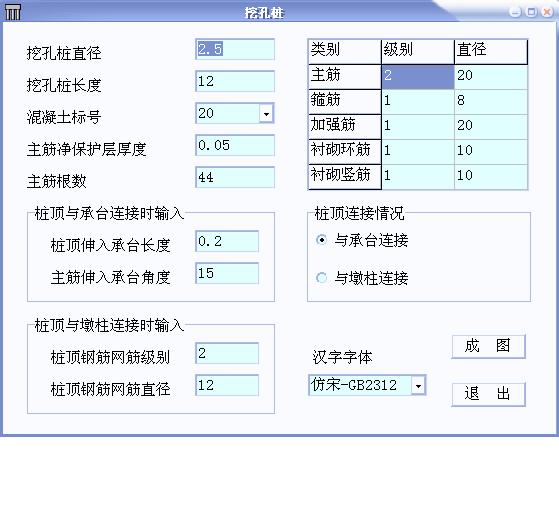This screenshot has width=559, height=515.
Task: Select the 主筋 级别 table cell
Action: tap(418, 77)
